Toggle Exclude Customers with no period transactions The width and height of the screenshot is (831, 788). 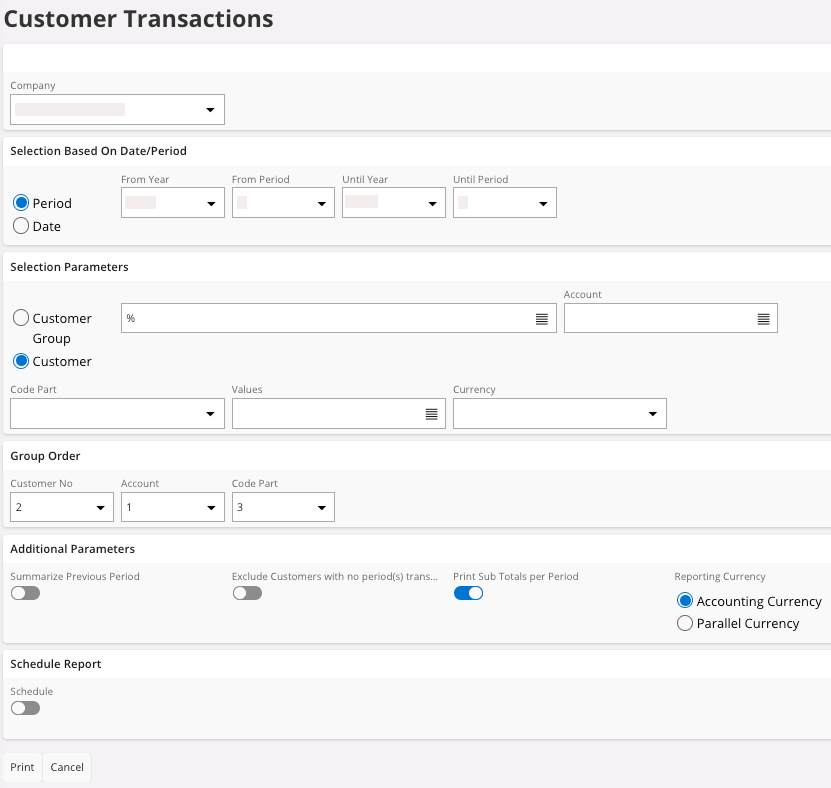(247, 593)
